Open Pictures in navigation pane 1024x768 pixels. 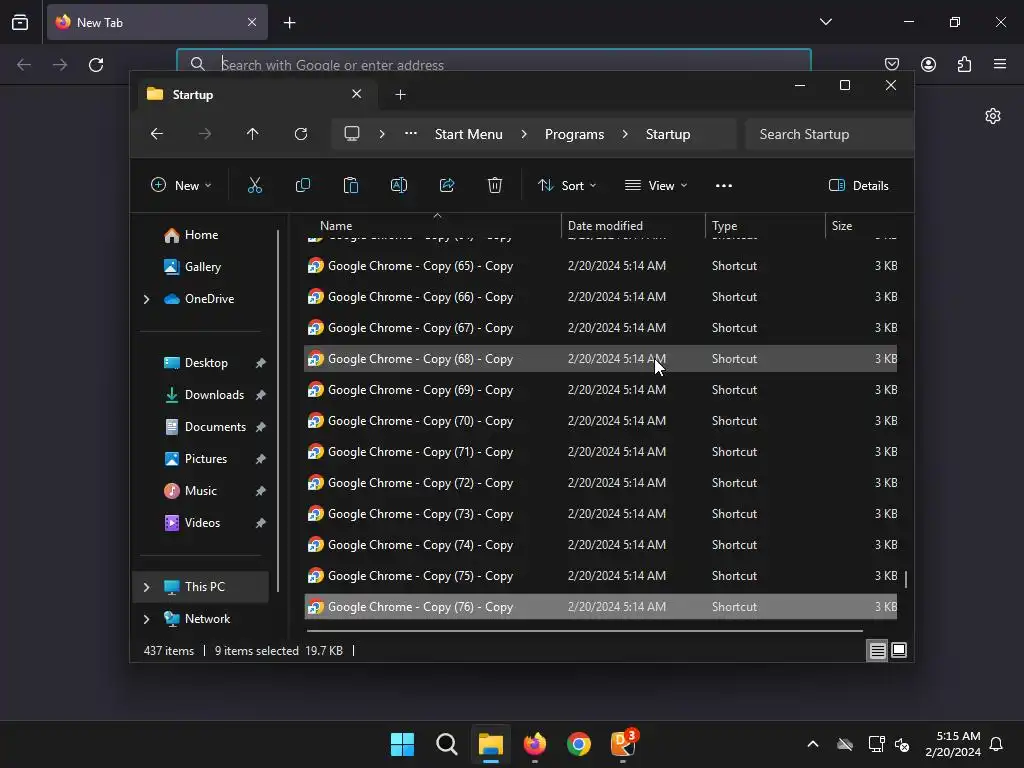point(206,459)
